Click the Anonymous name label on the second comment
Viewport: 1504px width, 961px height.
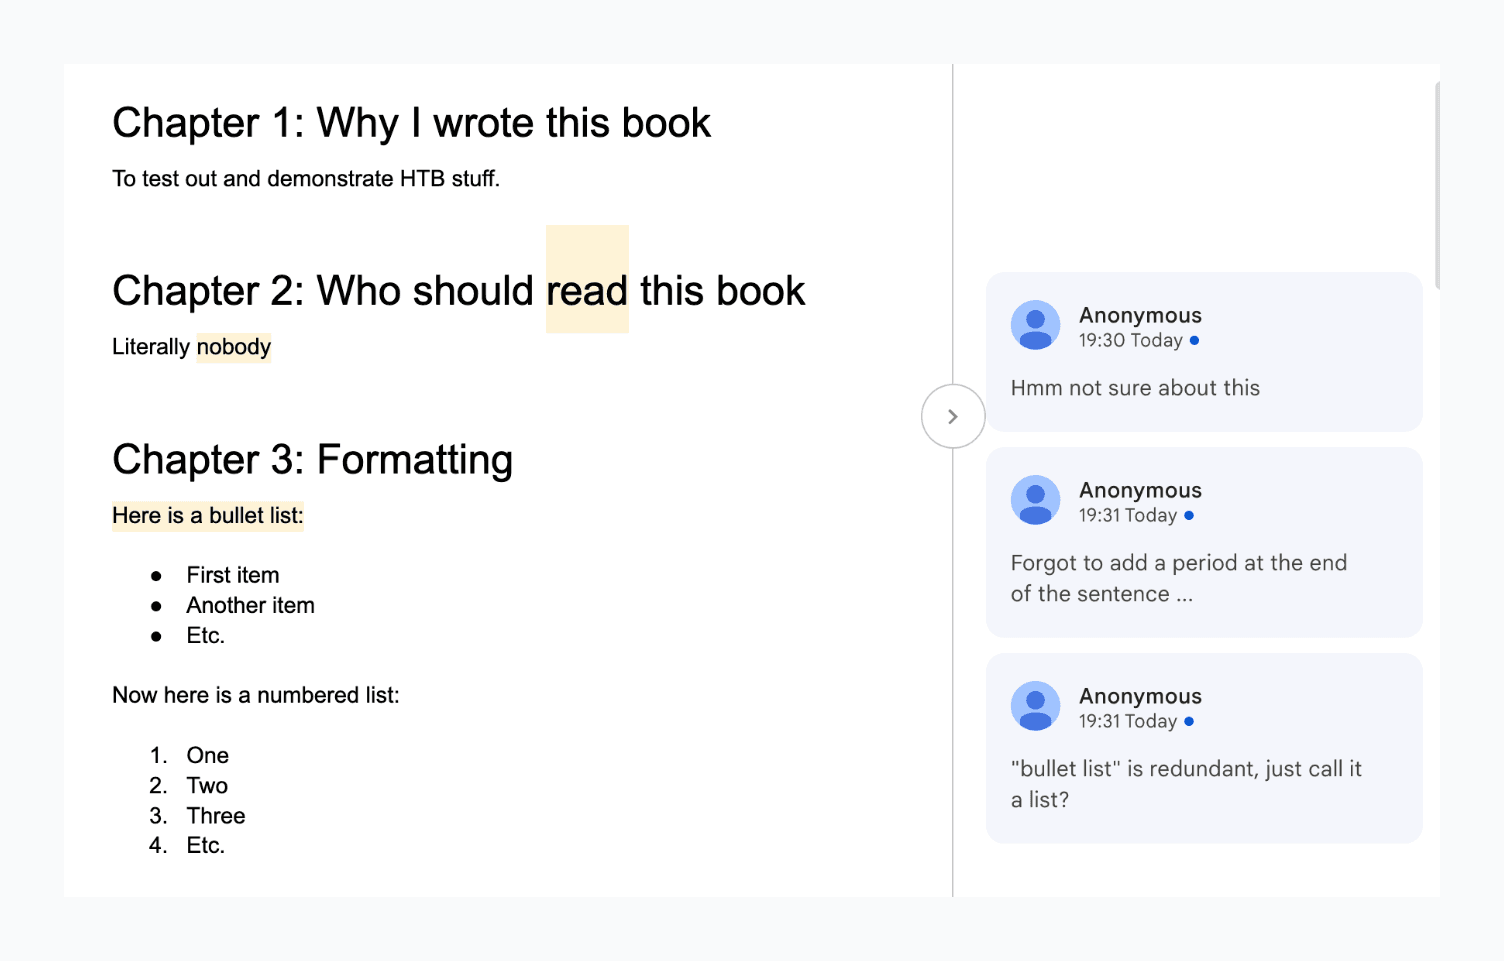pos(1139,490)
